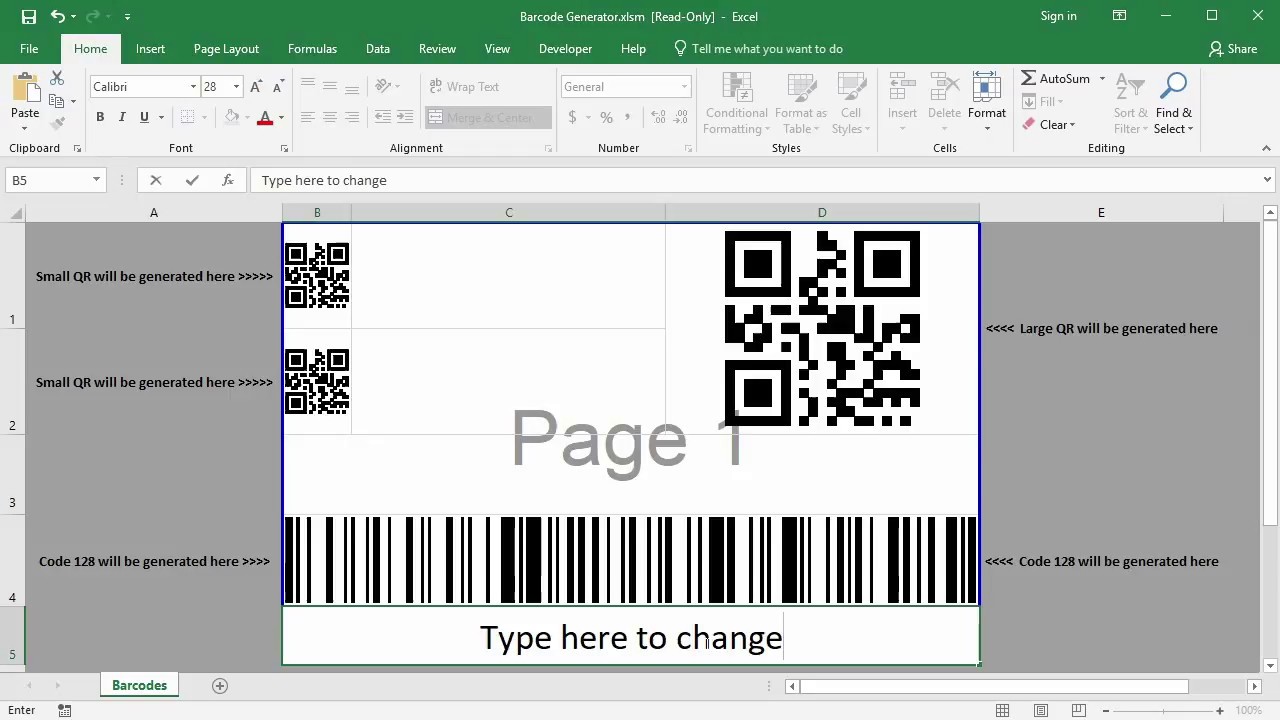Select the Barcodes sheet tab
Image resolution: width=1280 pixels, height=720 pixels.
139,685
